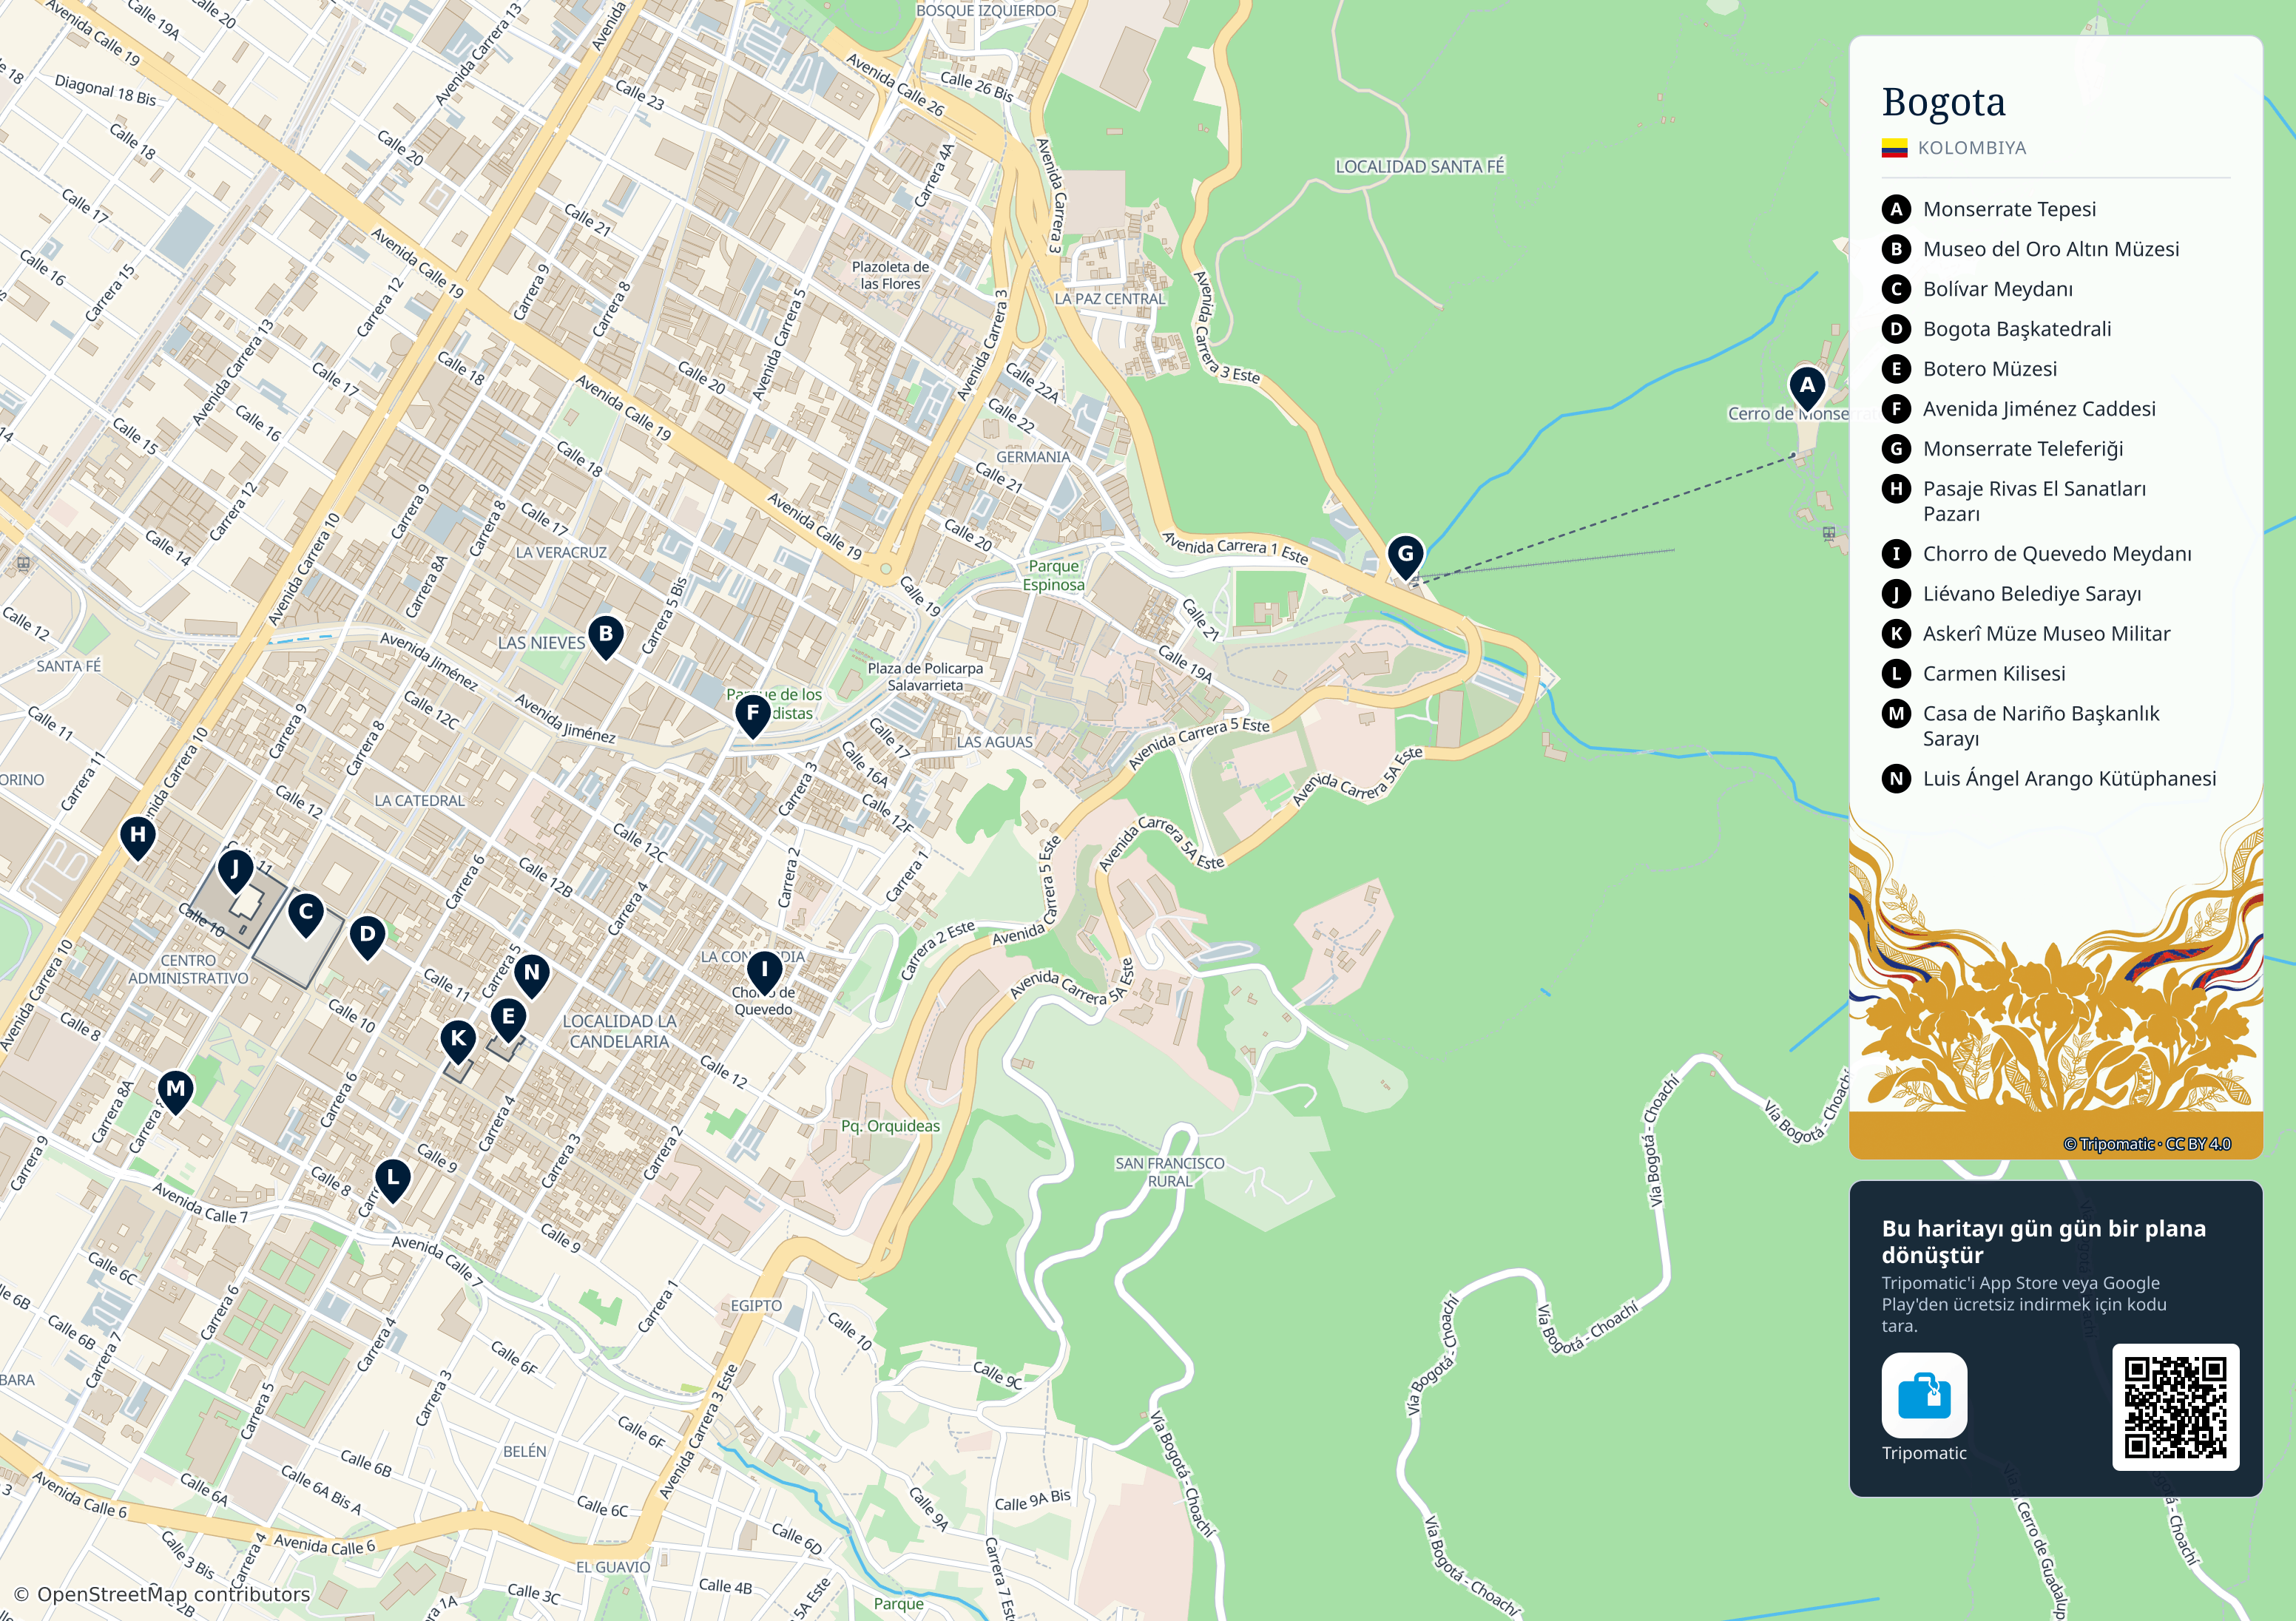
Task: Click the Colombia flag icon
Action: (1894, 148)
